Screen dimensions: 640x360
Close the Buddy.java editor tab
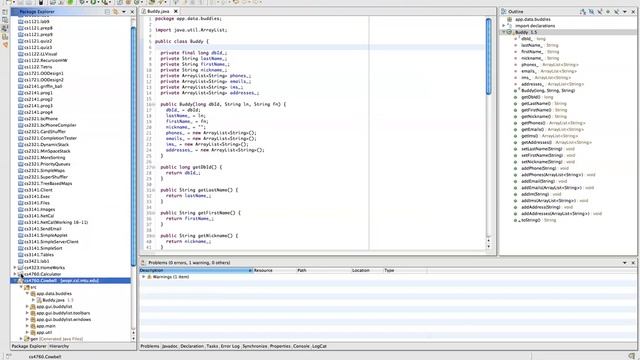point(176,11)
